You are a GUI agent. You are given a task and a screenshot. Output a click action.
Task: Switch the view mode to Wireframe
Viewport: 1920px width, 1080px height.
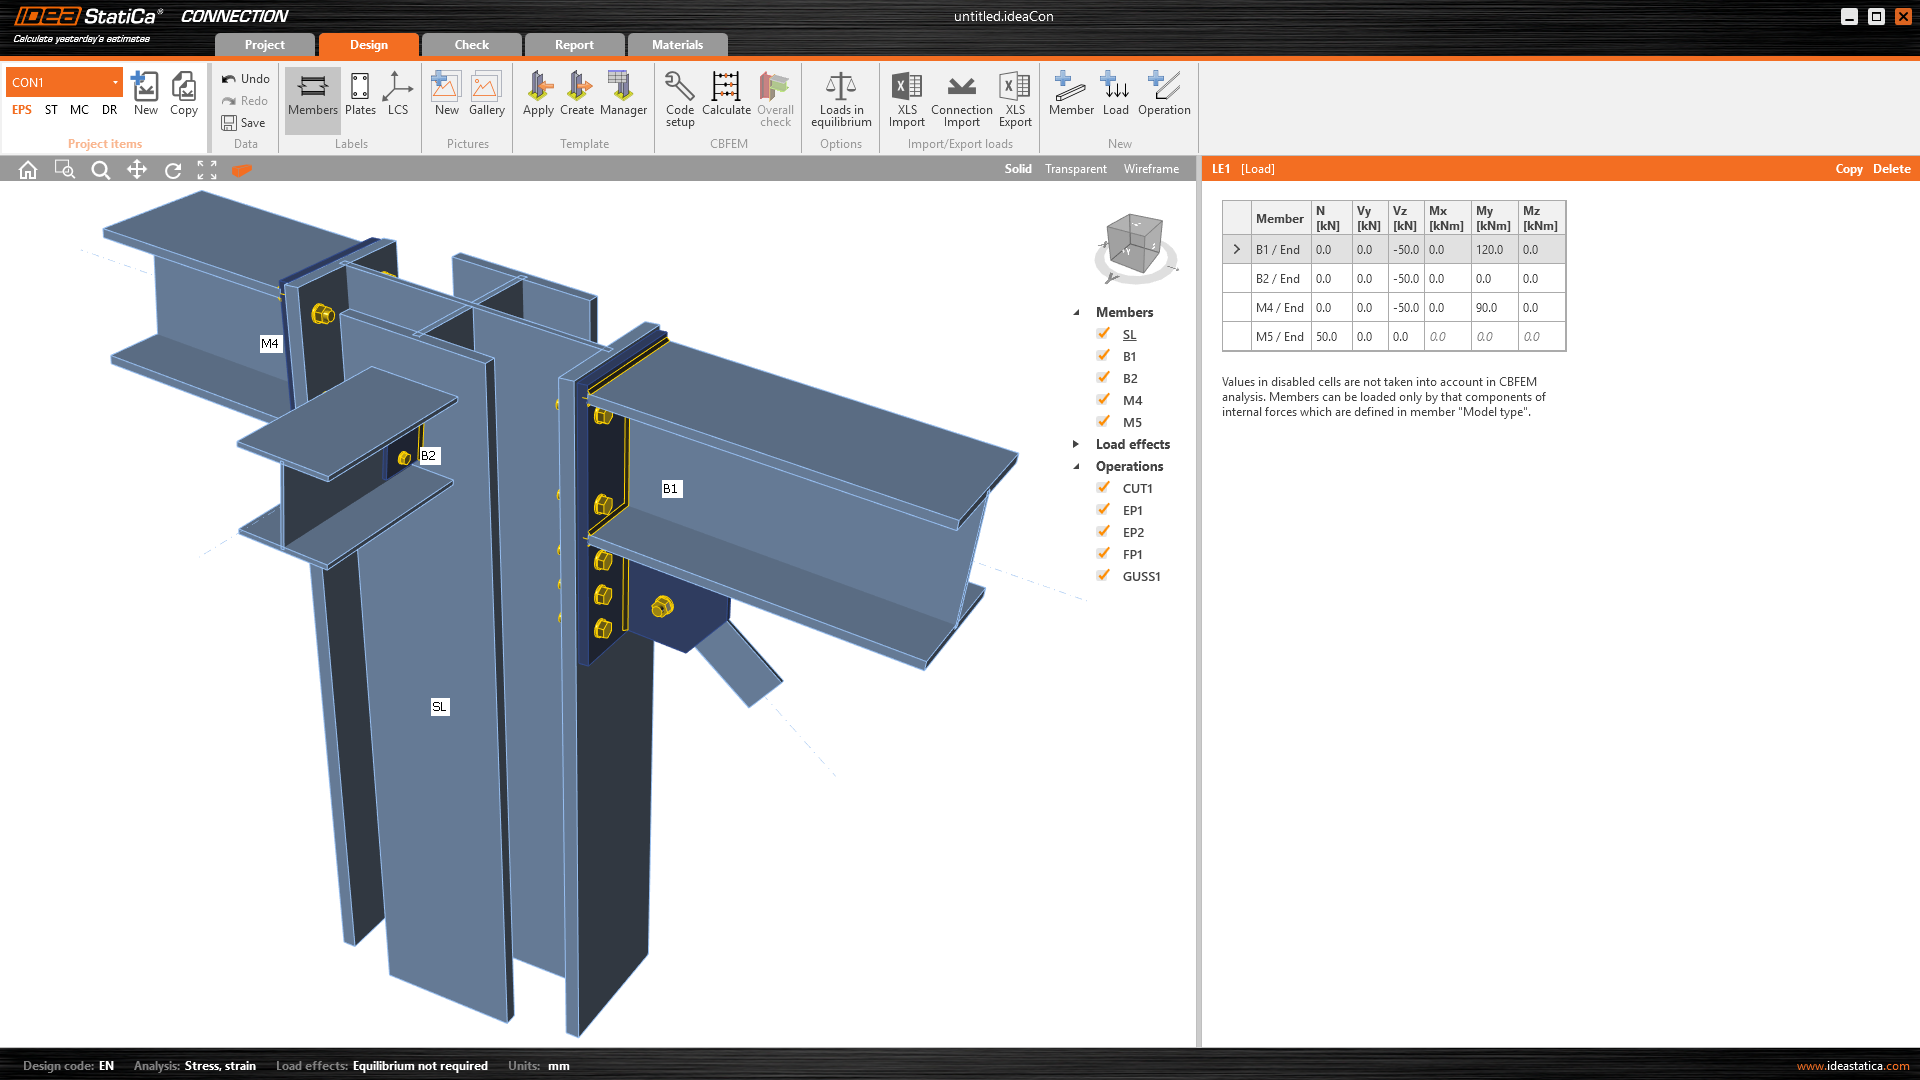(1151, 169)
